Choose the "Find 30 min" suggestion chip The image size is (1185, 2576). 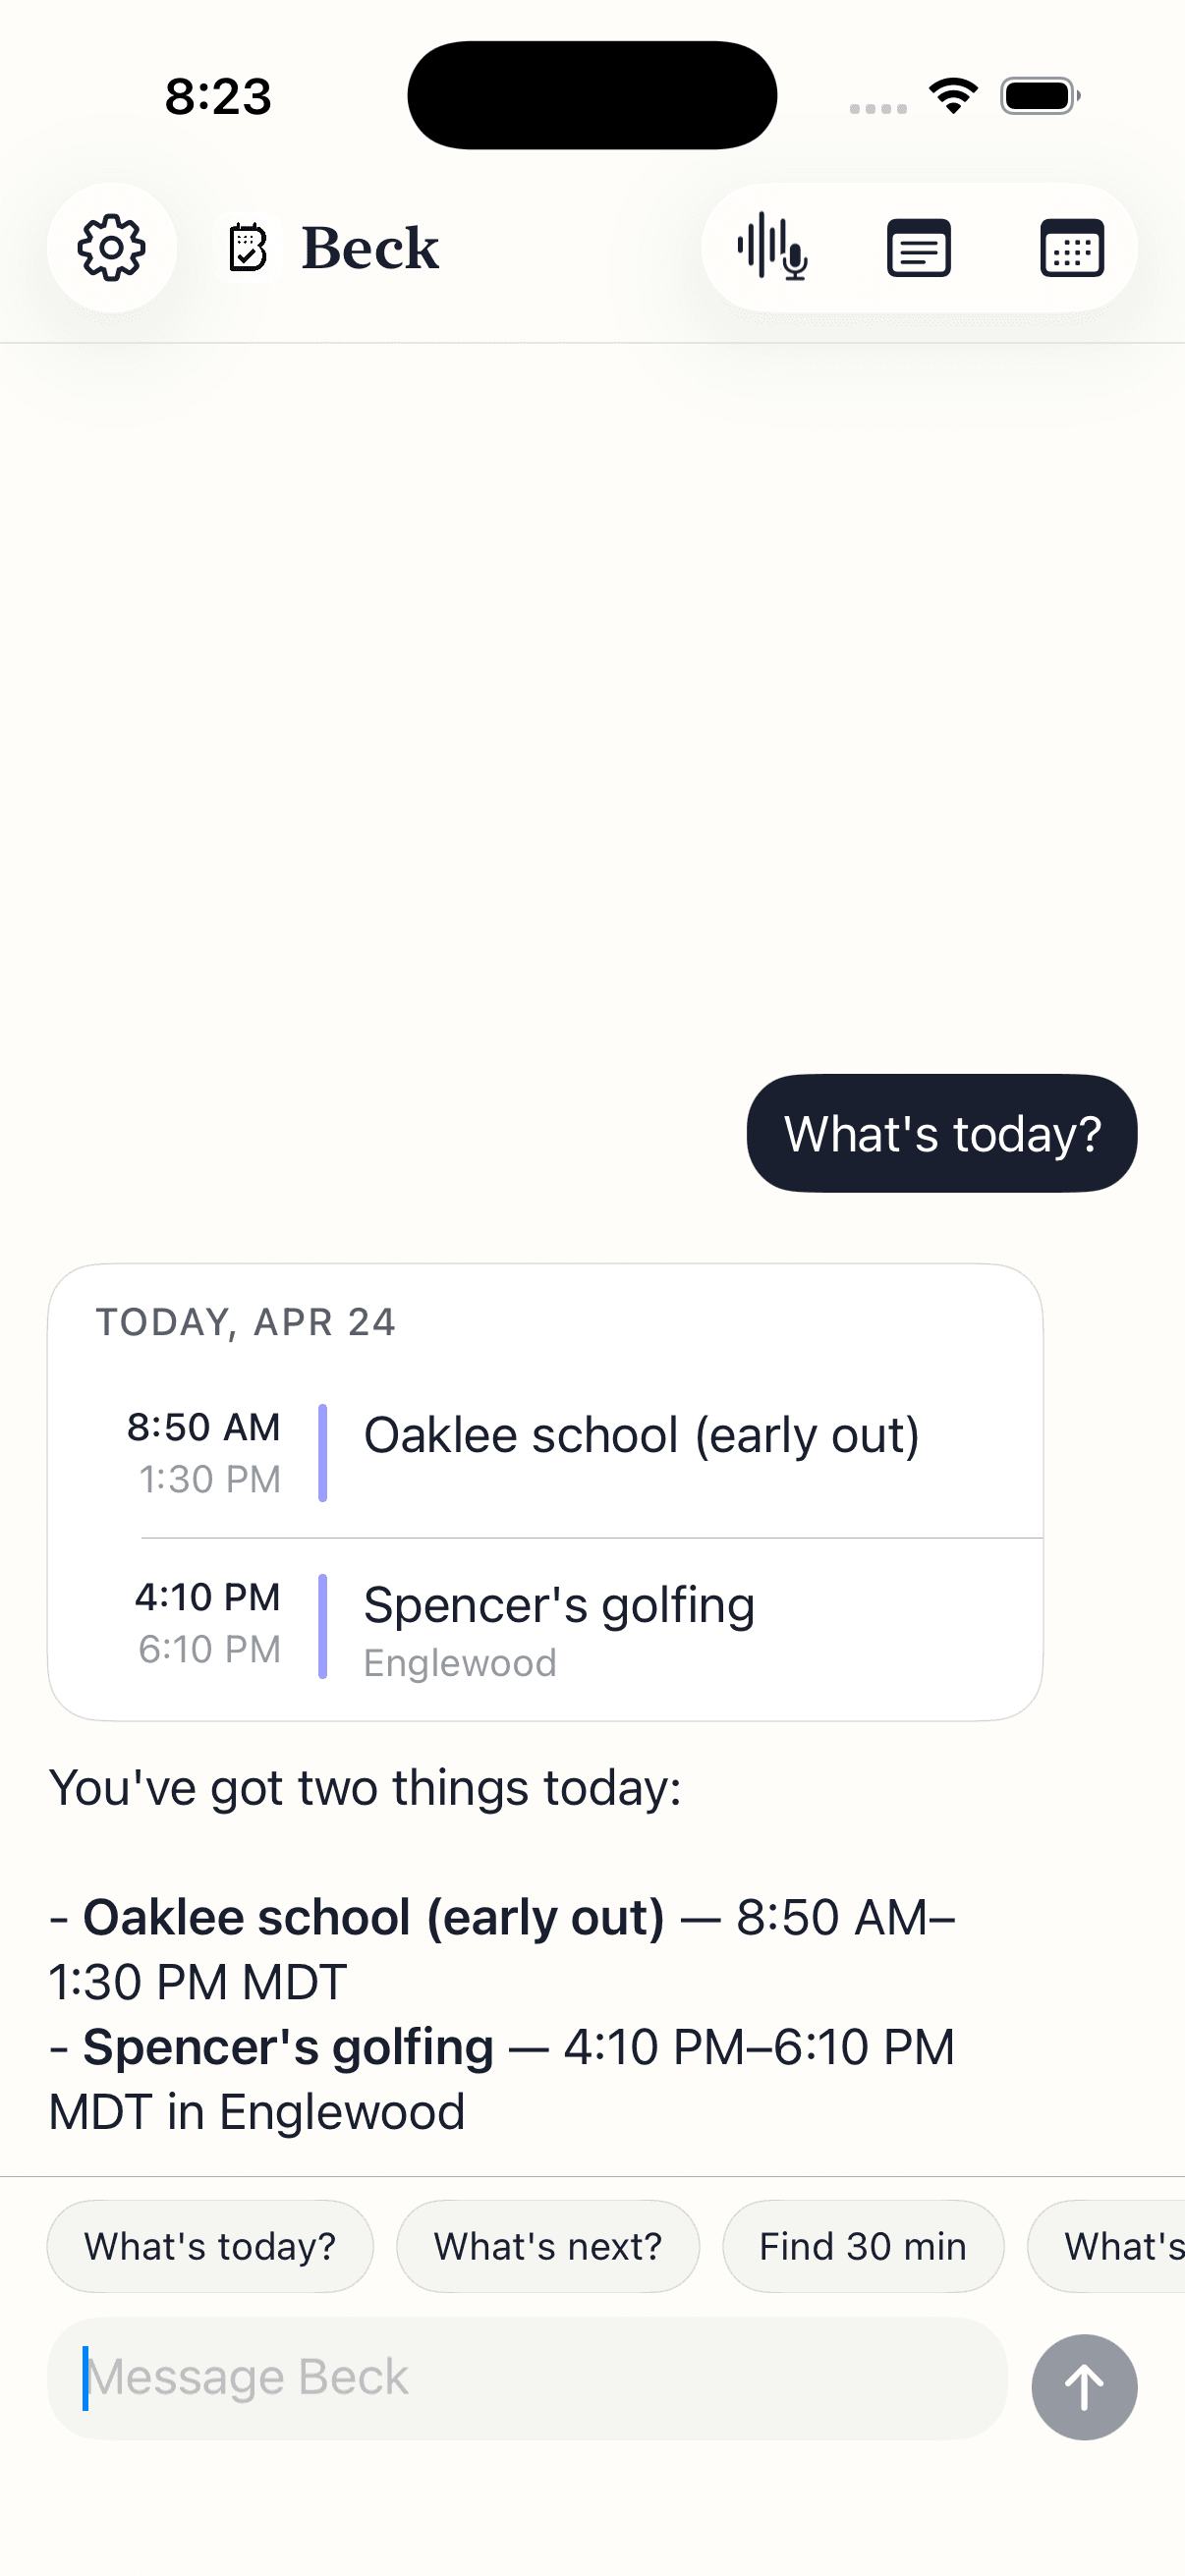(x=862, y=2246)
